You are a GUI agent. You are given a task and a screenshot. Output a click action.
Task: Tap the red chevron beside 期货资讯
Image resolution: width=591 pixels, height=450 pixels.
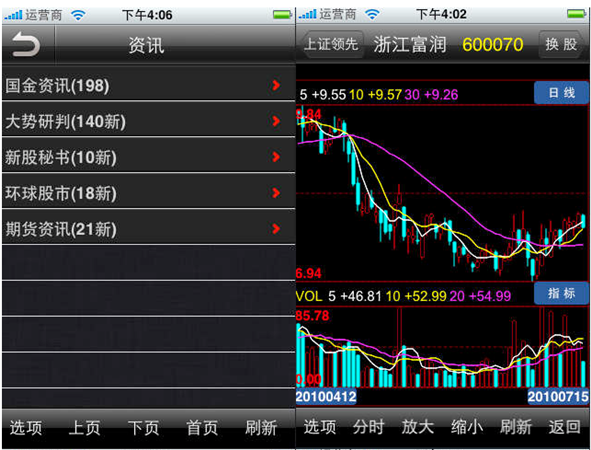click(276, 228)
